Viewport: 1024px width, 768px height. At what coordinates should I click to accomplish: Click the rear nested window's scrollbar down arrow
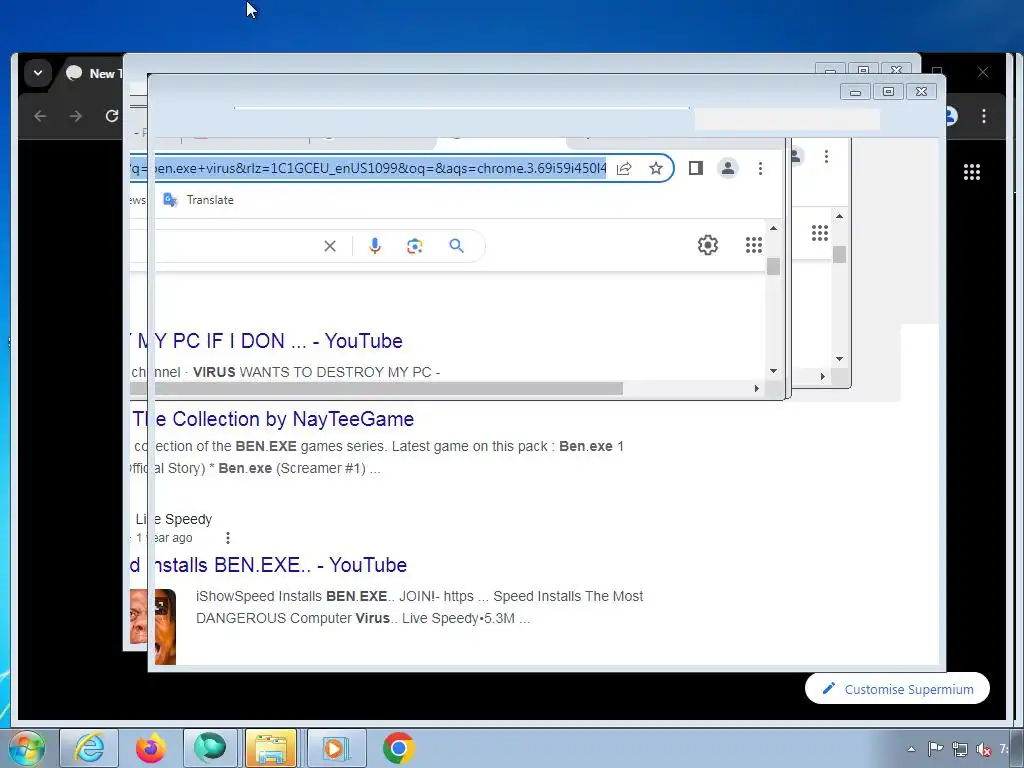tap(839, 359)
